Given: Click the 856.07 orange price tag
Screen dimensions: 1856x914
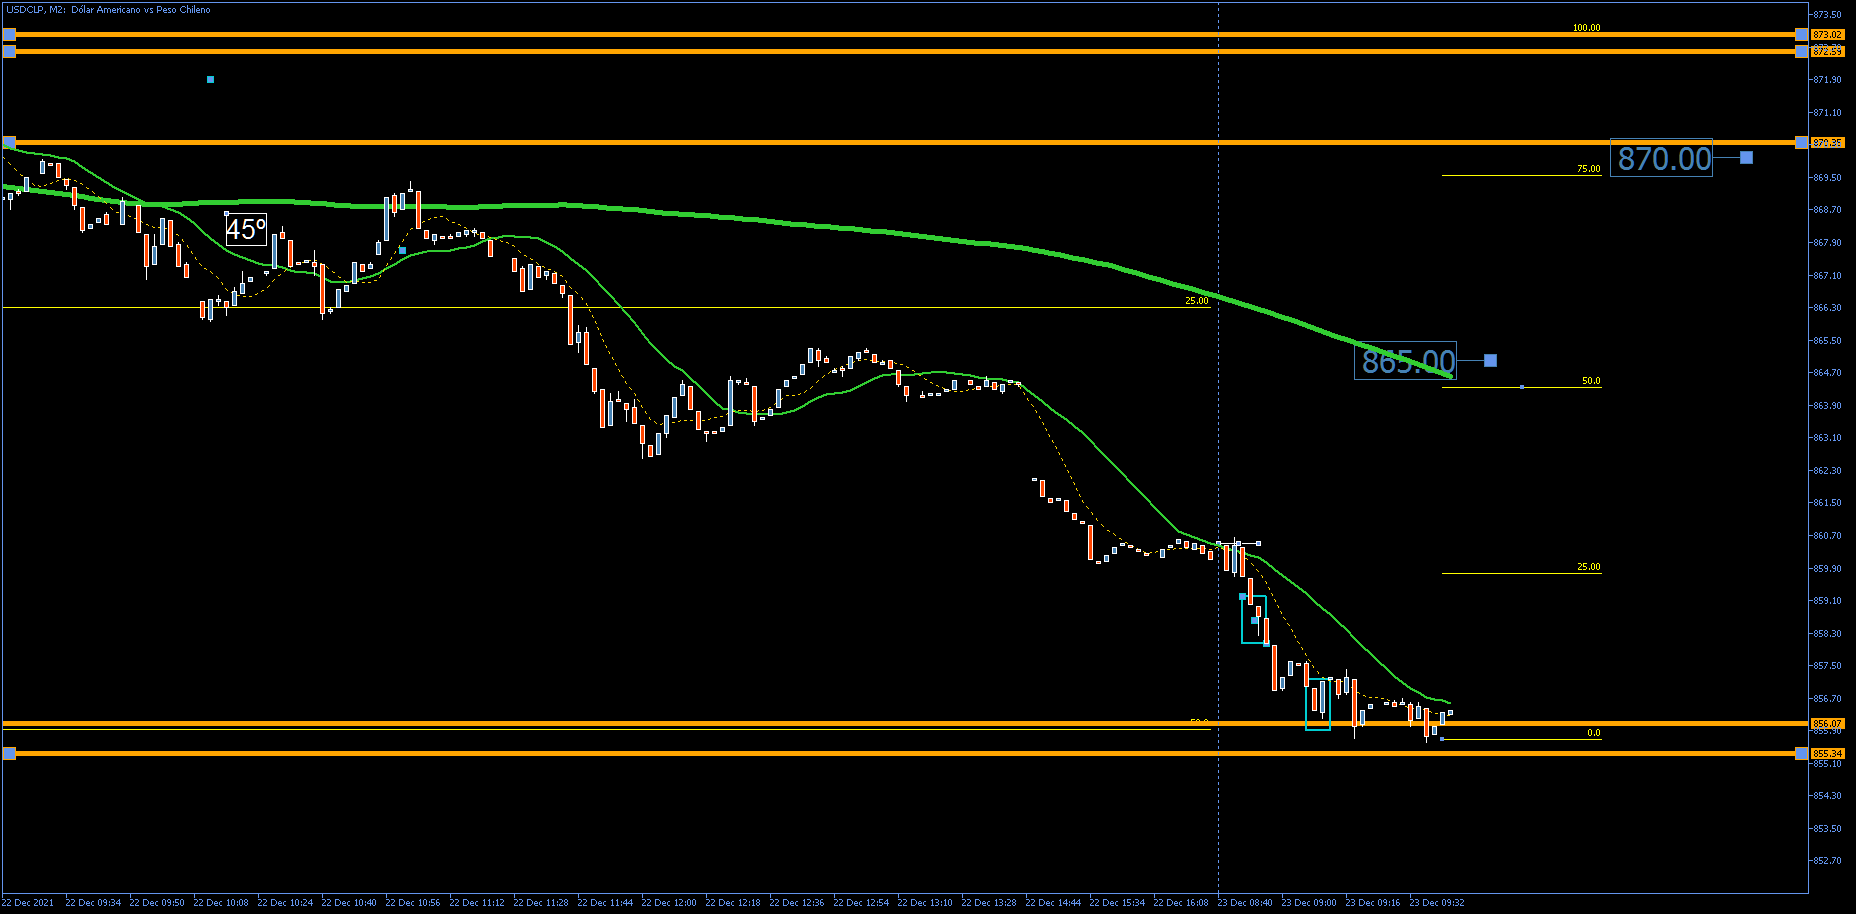Looking at the screenshot, I should tap(1827, 723).
